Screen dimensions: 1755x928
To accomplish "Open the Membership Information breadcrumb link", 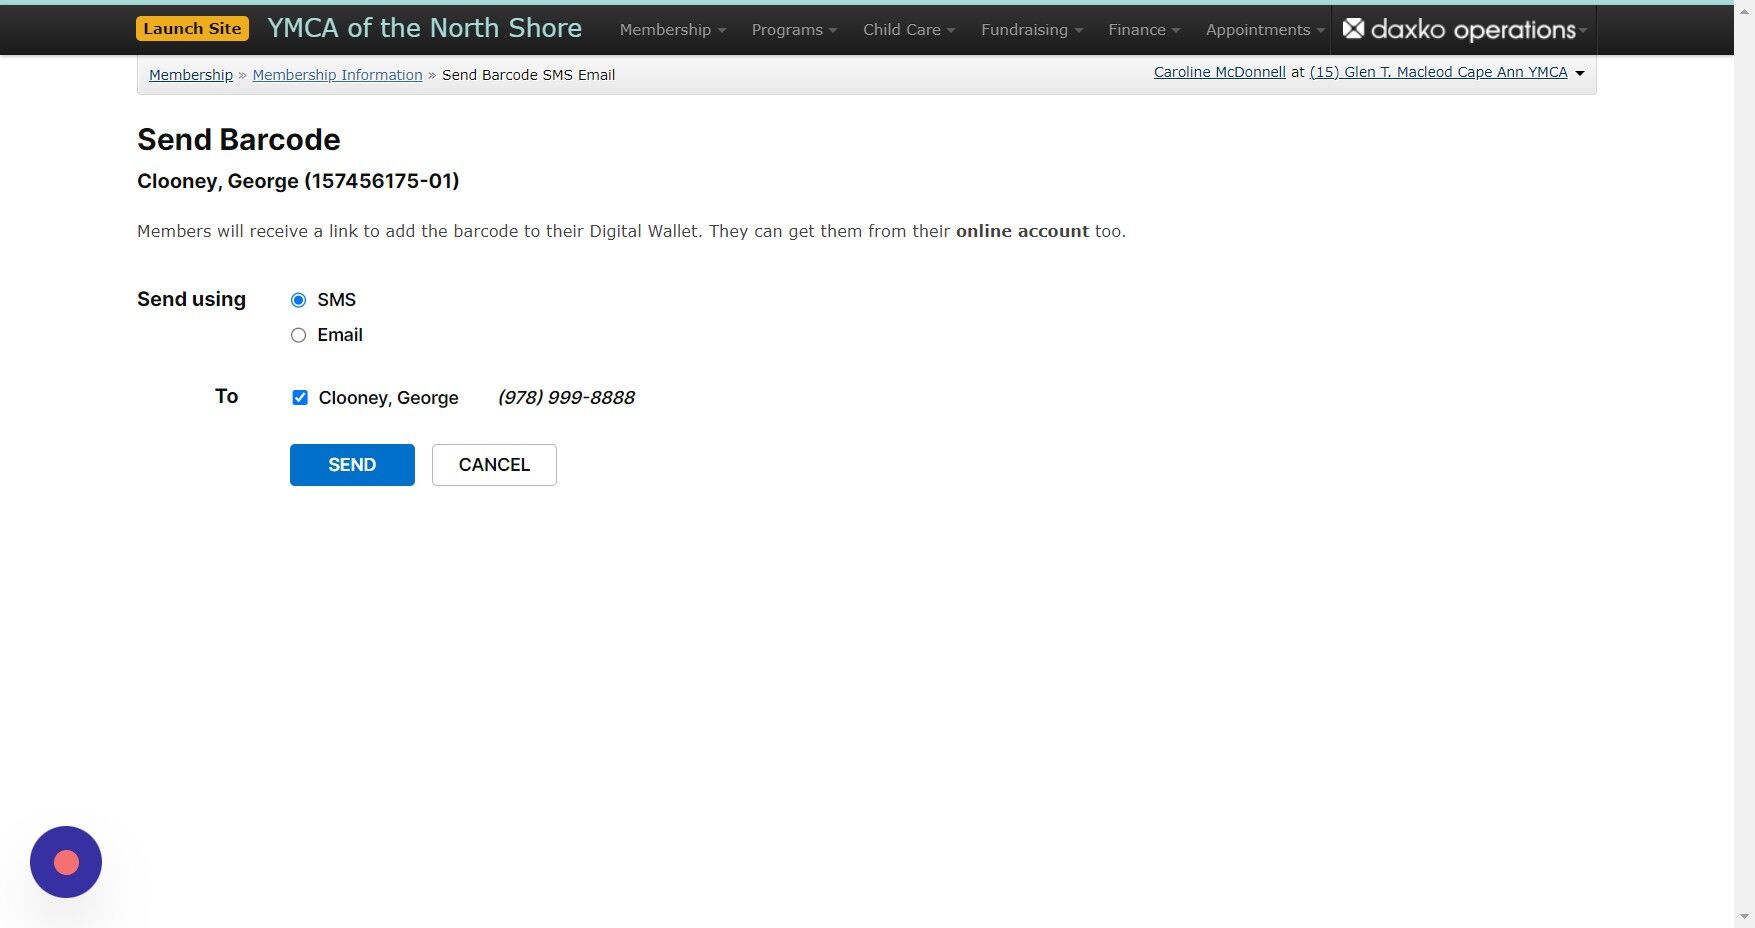I will [x=337, y=74].
